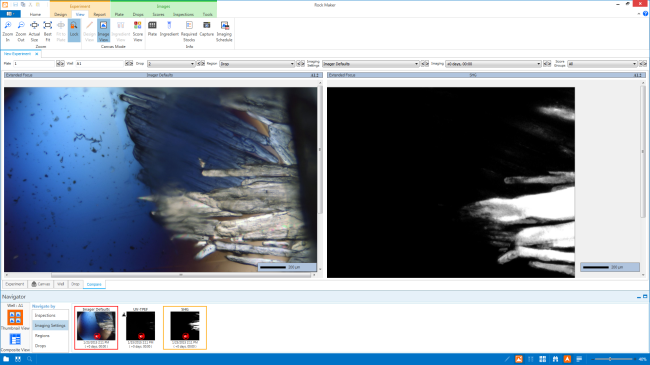Open the Inspections ribbon tab
This screenshot has height=365, width=650.
coord(183,15)
